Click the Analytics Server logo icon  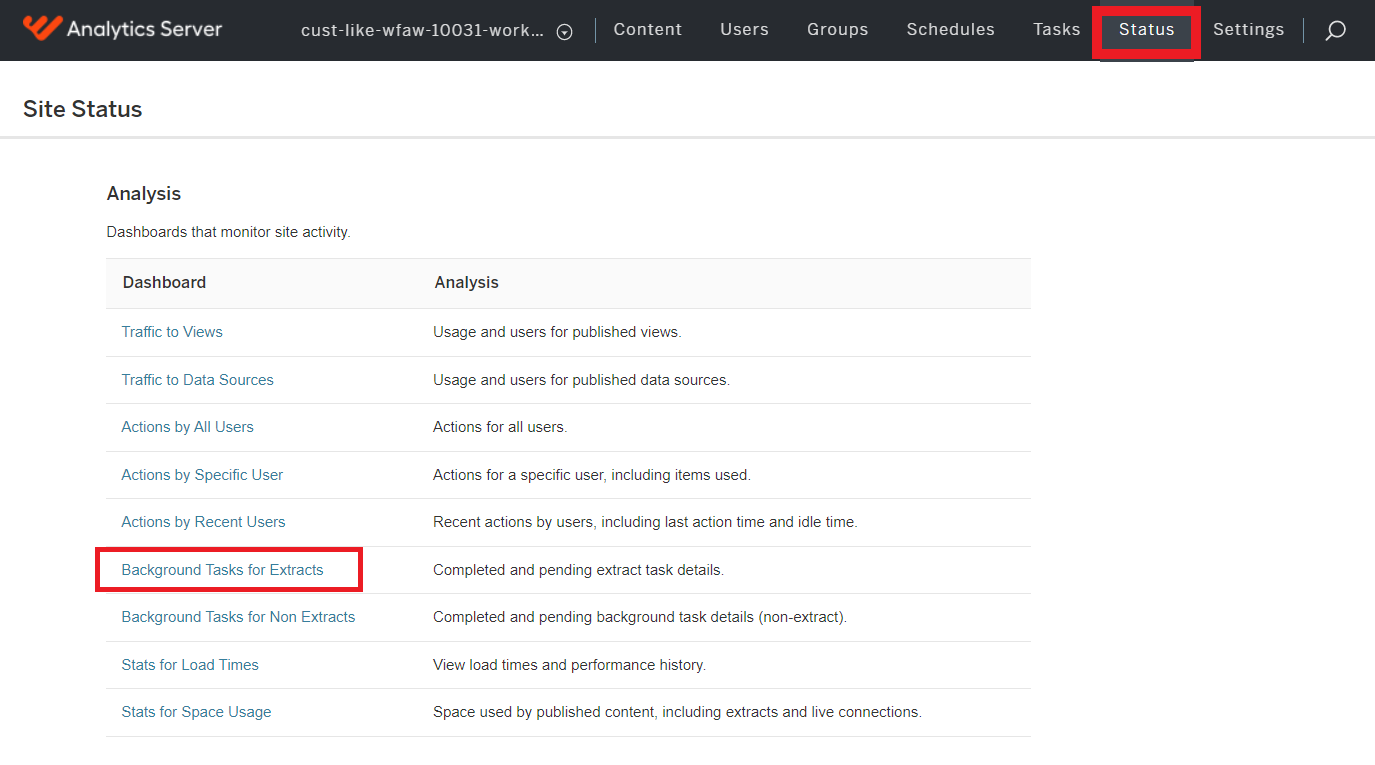(x=42, y=28)
